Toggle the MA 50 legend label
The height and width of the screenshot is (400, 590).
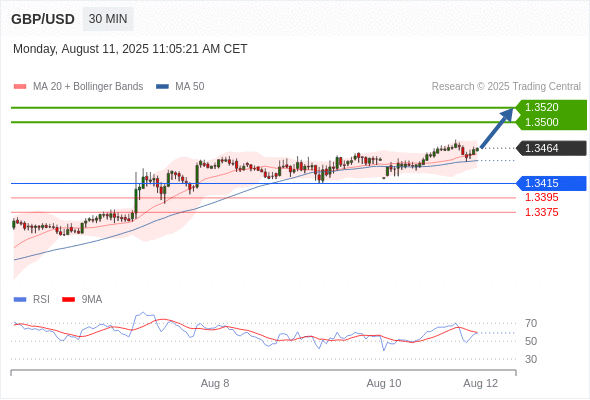(190, 87)
